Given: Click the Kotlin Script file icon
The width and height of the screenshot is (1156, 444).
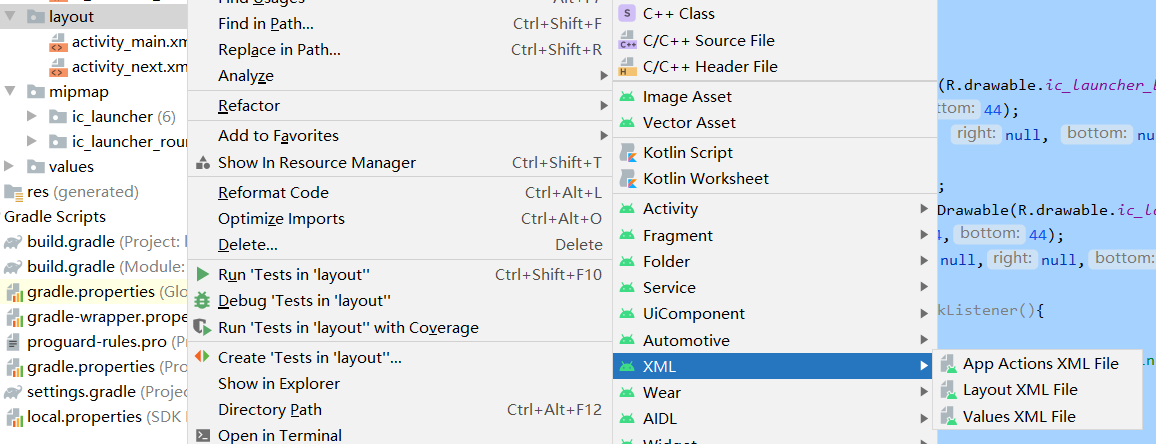Looking at the screenshot, I should point(628,153).
